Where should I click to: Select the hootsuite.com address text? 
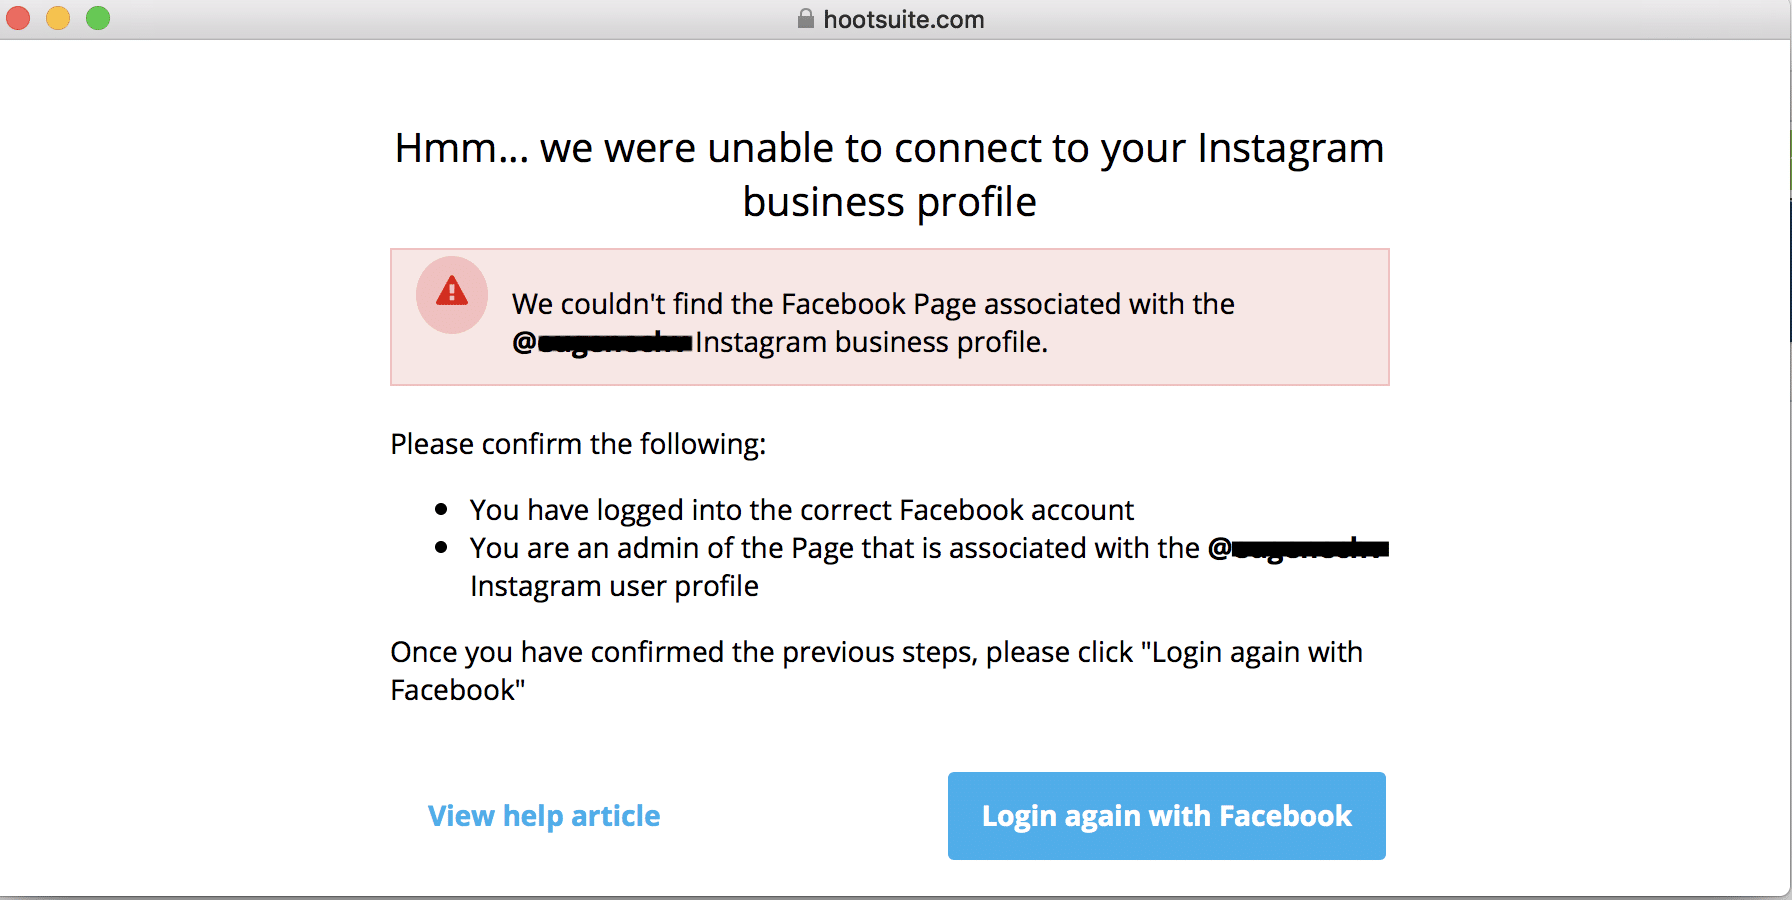pyautogui.click(x=904, y=19)
